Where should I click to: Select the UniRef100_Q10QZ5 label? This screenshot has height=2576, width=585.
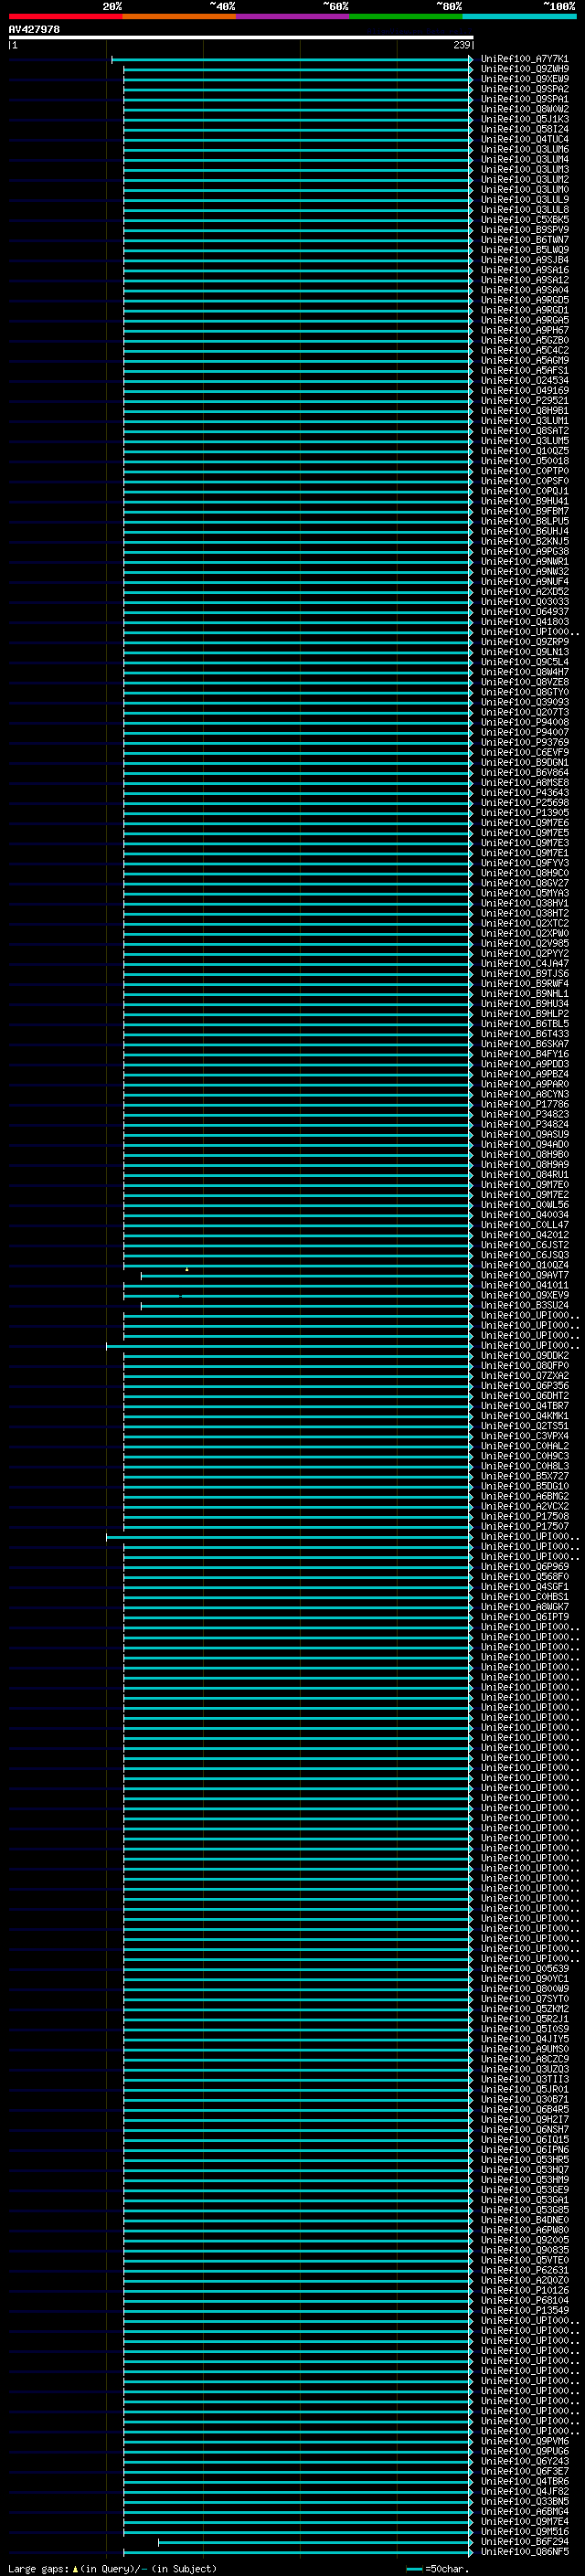[x=524, y=451]
